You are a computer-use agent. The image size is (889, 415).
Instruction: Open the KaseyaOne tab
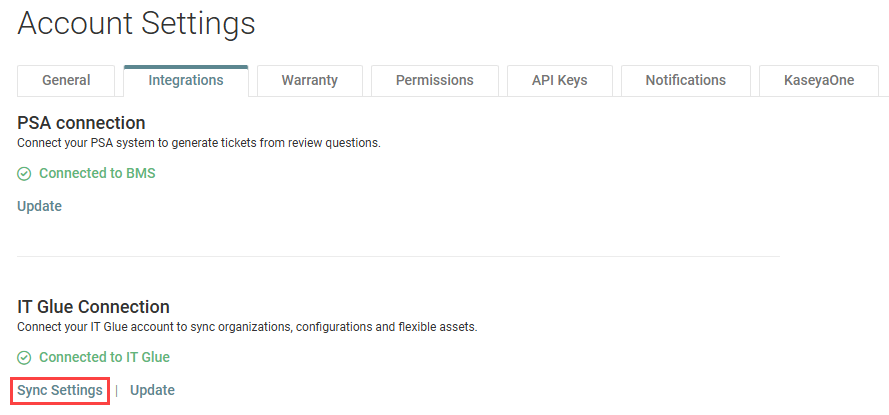coord(819,81)
